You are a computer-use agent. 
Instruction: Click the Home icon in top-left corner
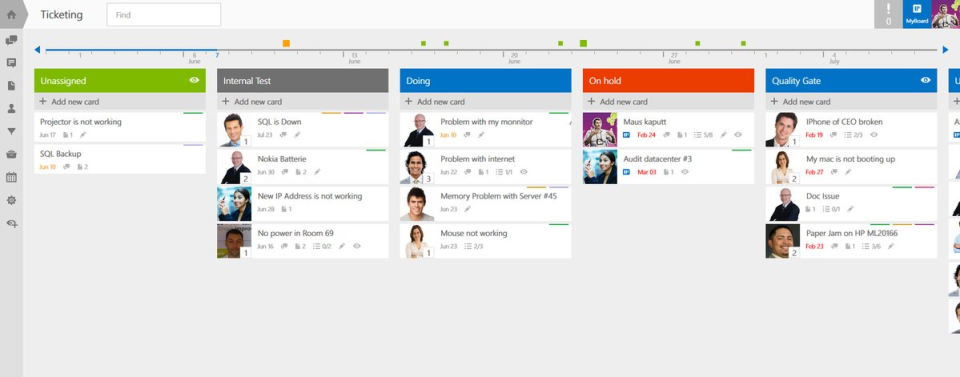coord(11,15)
